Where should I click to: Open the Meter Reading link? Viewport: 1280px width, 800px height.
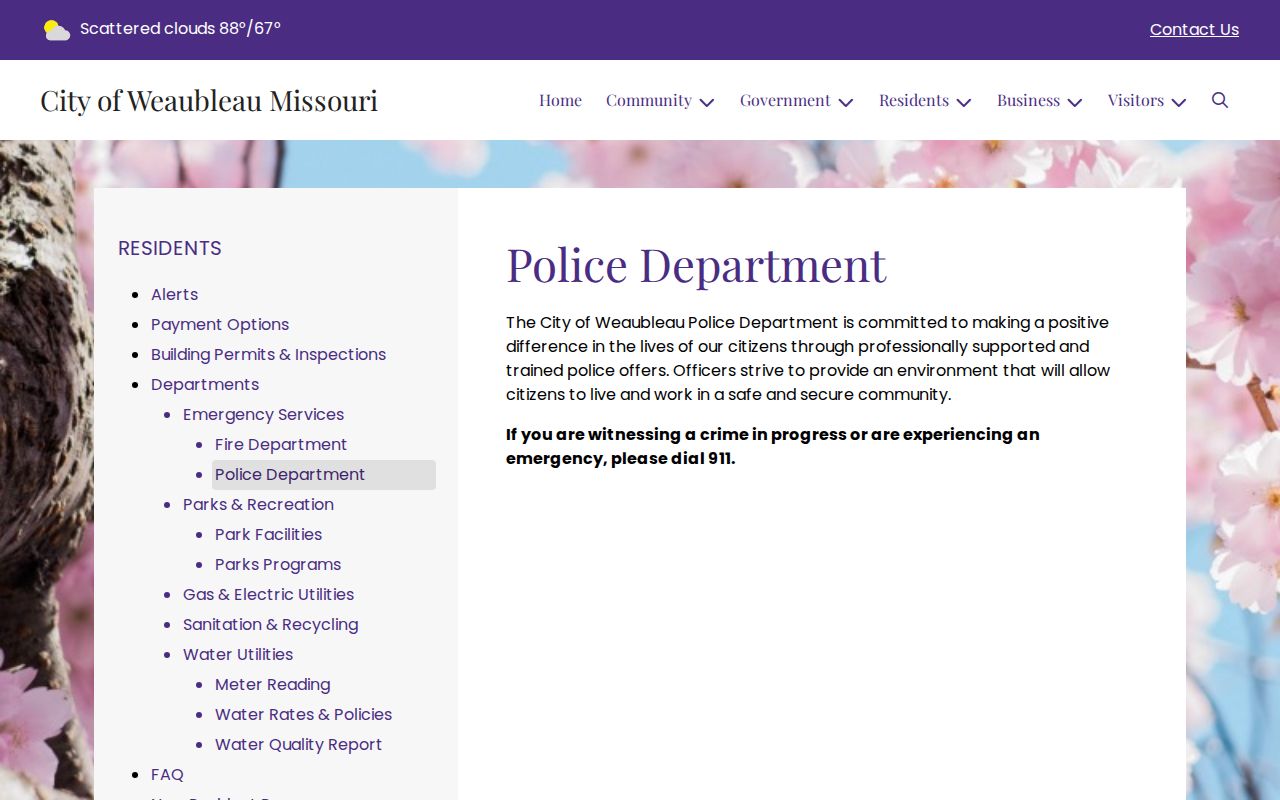coord(272,684)
